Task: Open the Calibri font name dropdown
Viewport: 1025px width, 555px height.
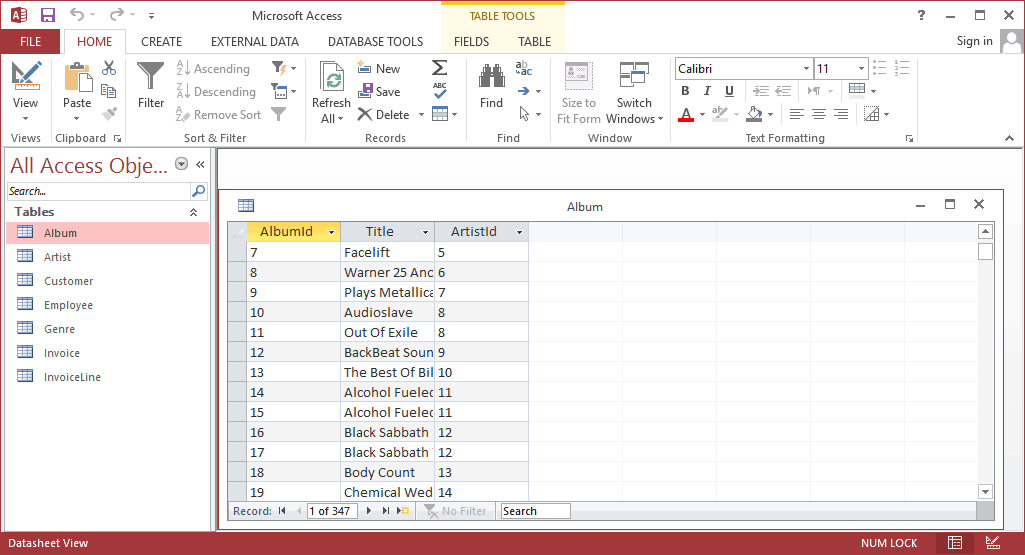Action: (x=806, y=69)
